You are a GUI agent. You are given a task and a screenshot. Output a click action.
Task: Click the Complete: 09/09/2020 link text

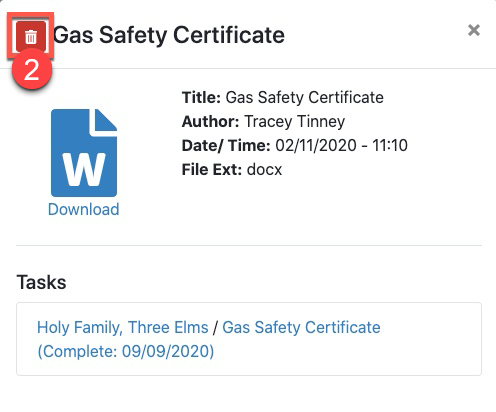[126, 351]
